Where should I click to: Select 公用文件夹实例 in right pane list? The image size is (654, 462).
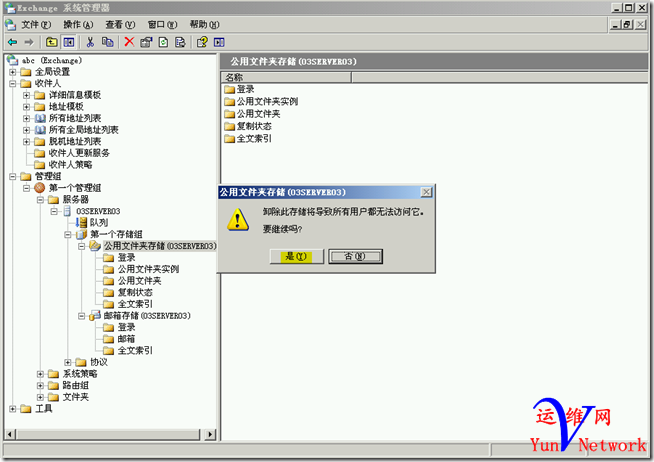267,101
